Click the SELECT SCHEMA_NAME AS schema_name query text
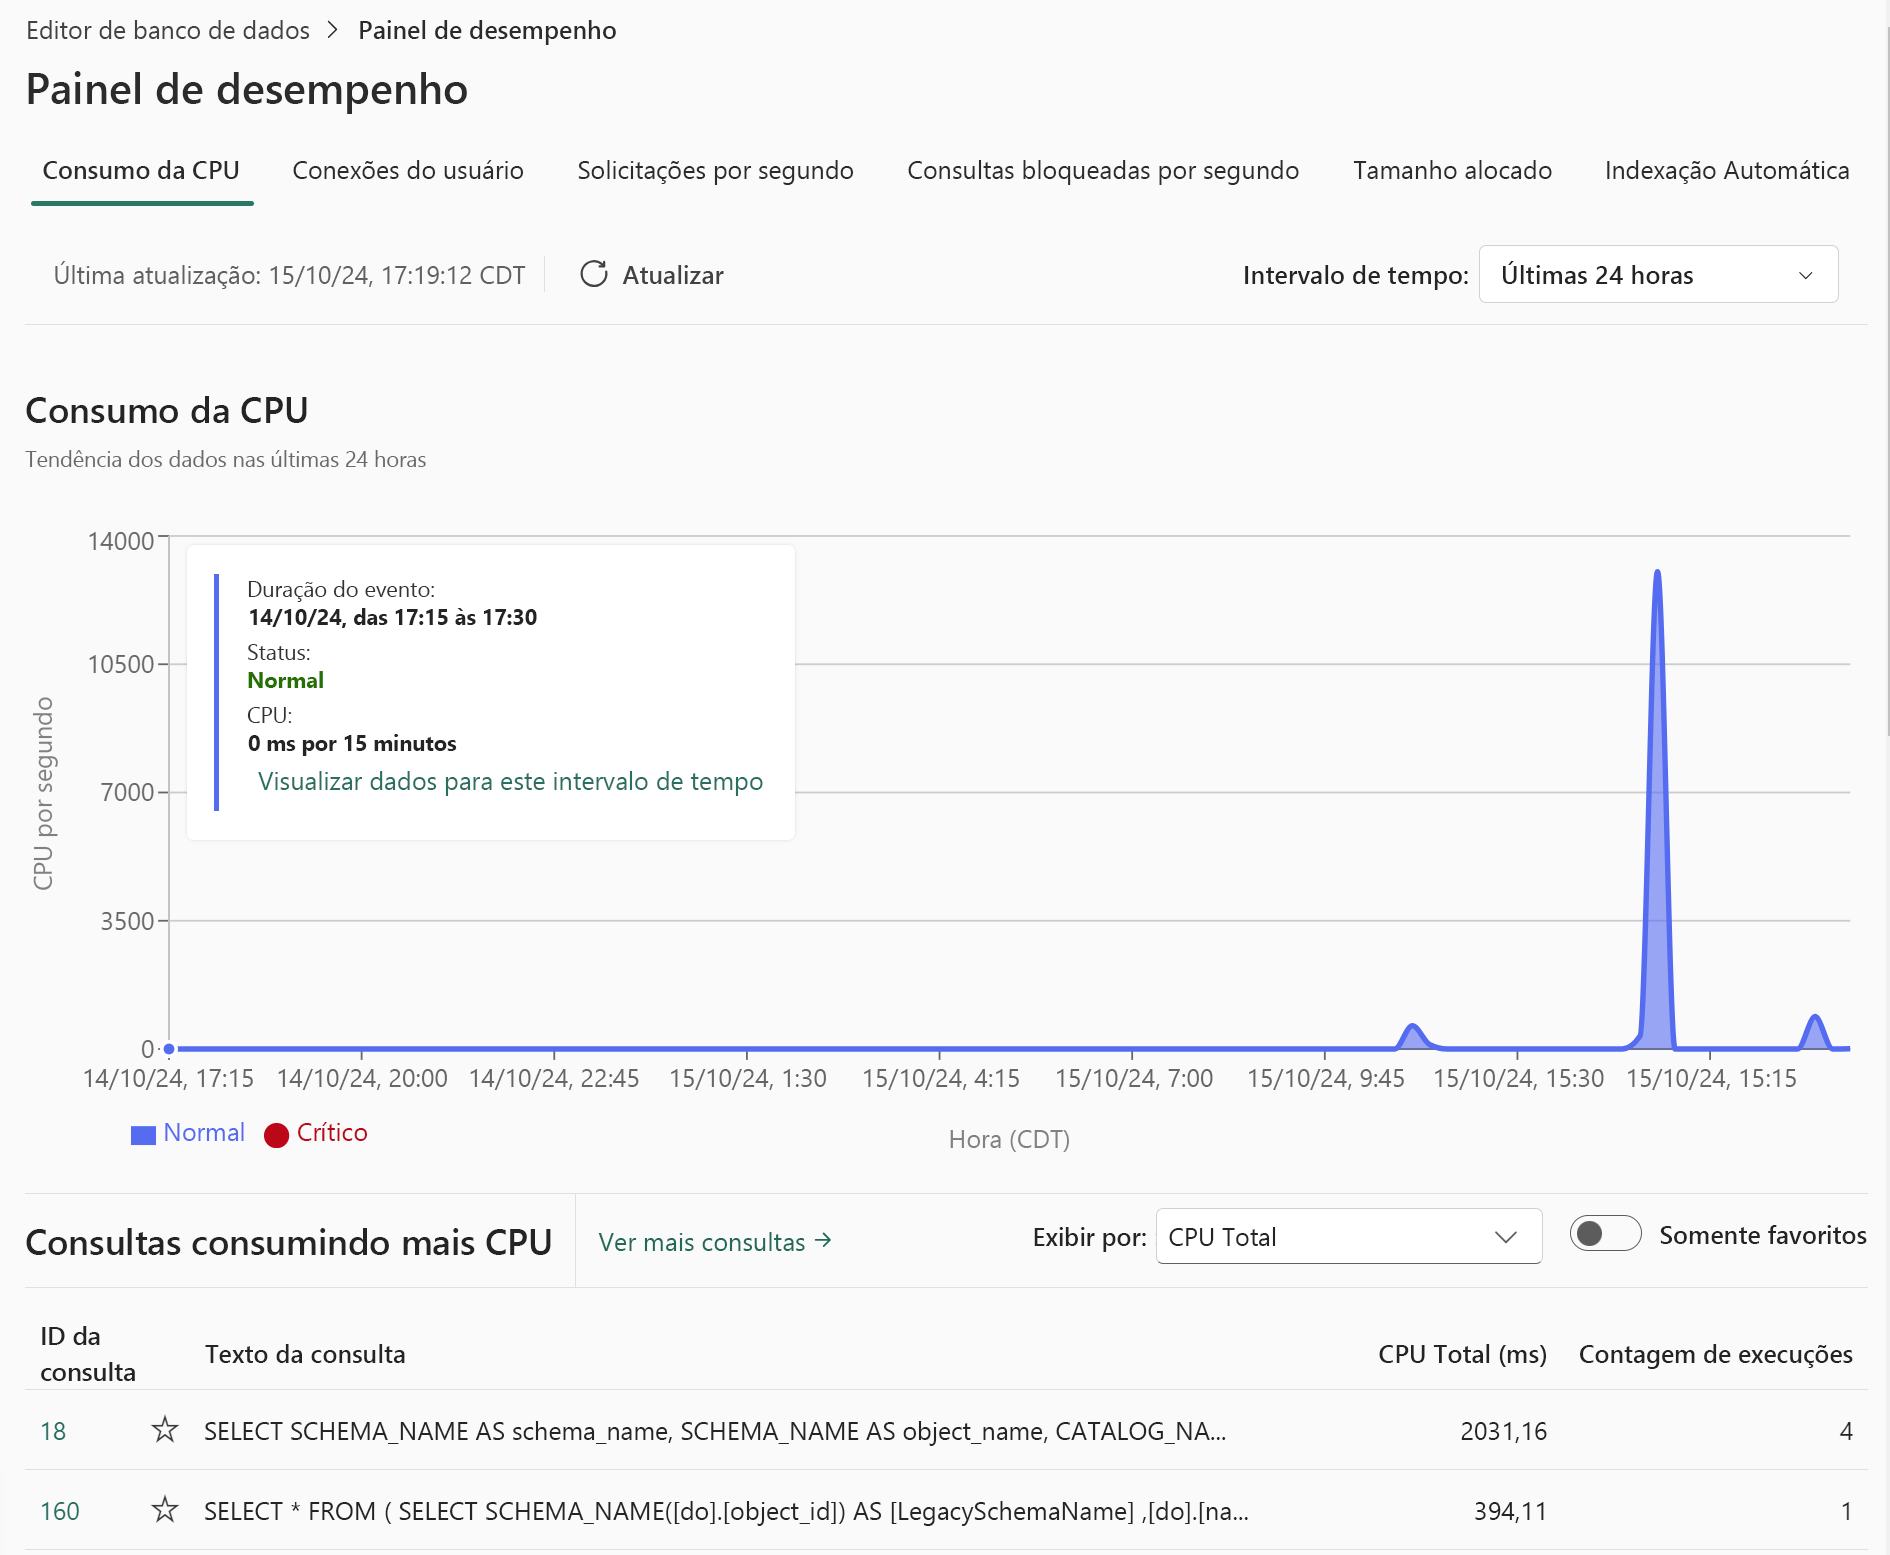This screenshot has height=1555, width=1890. tap(715, 1431)
